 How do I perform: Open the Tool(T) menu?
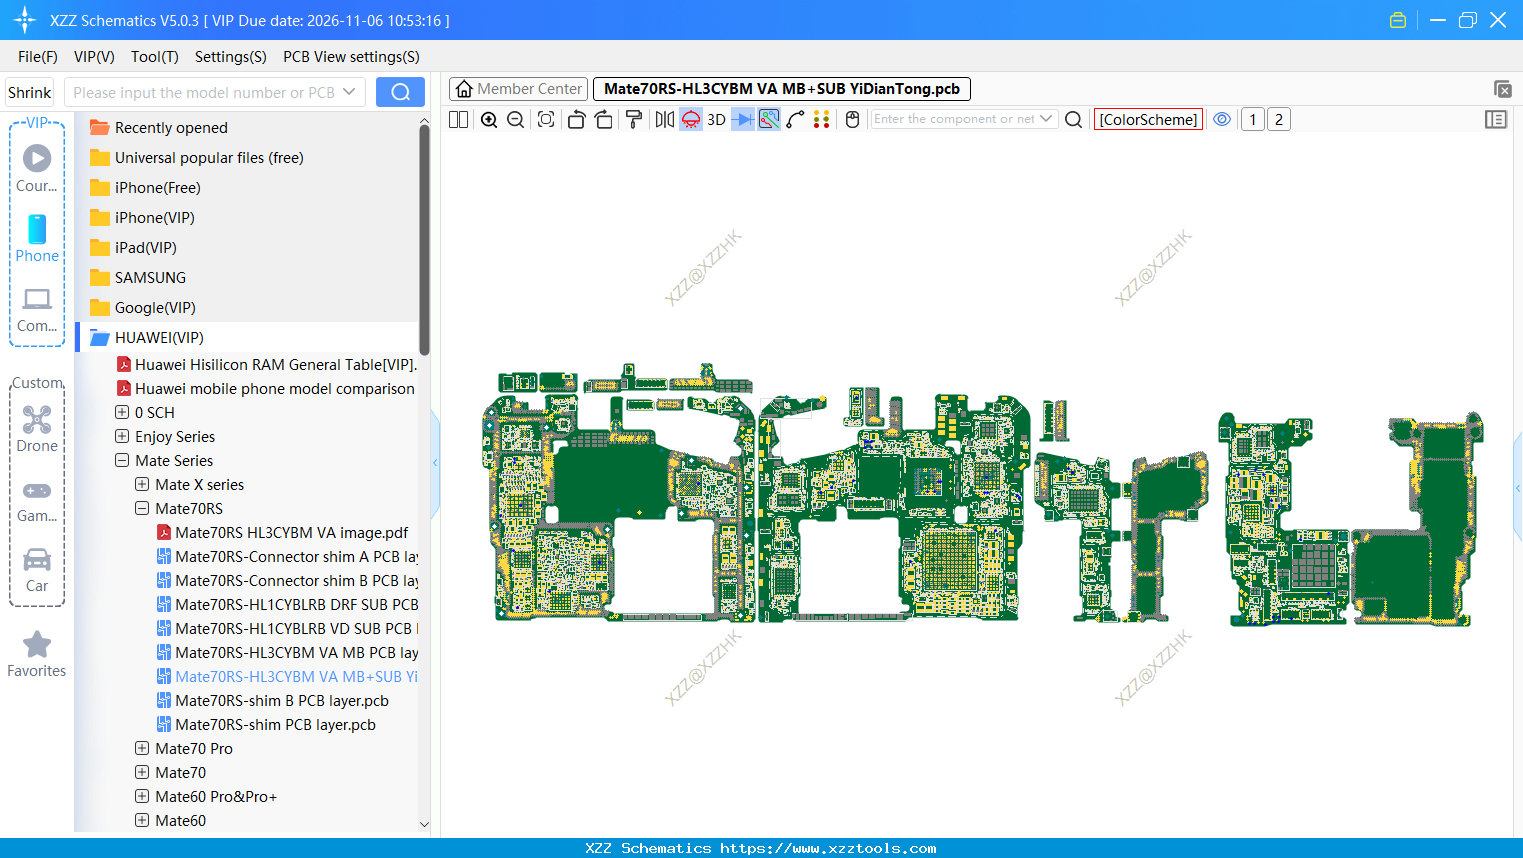pyautogui.click(x=154, y=57)
